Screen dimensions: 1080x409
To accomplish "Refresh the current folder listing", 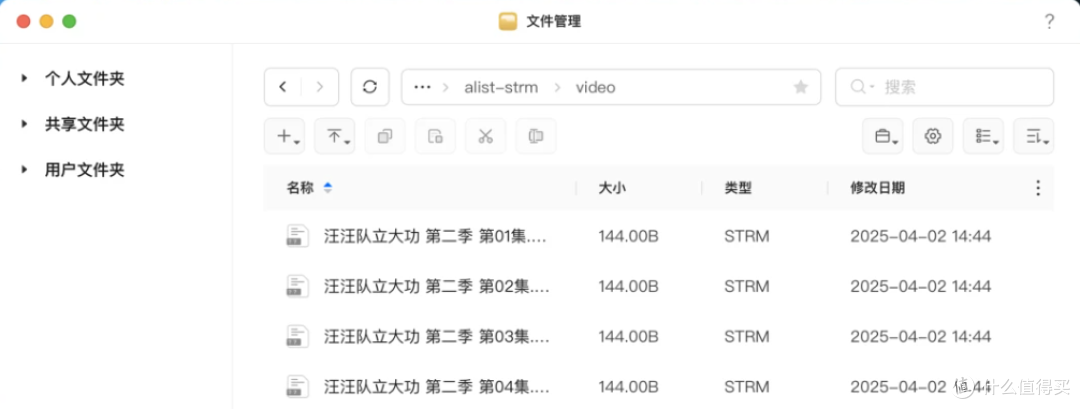I will coord(370,87).
